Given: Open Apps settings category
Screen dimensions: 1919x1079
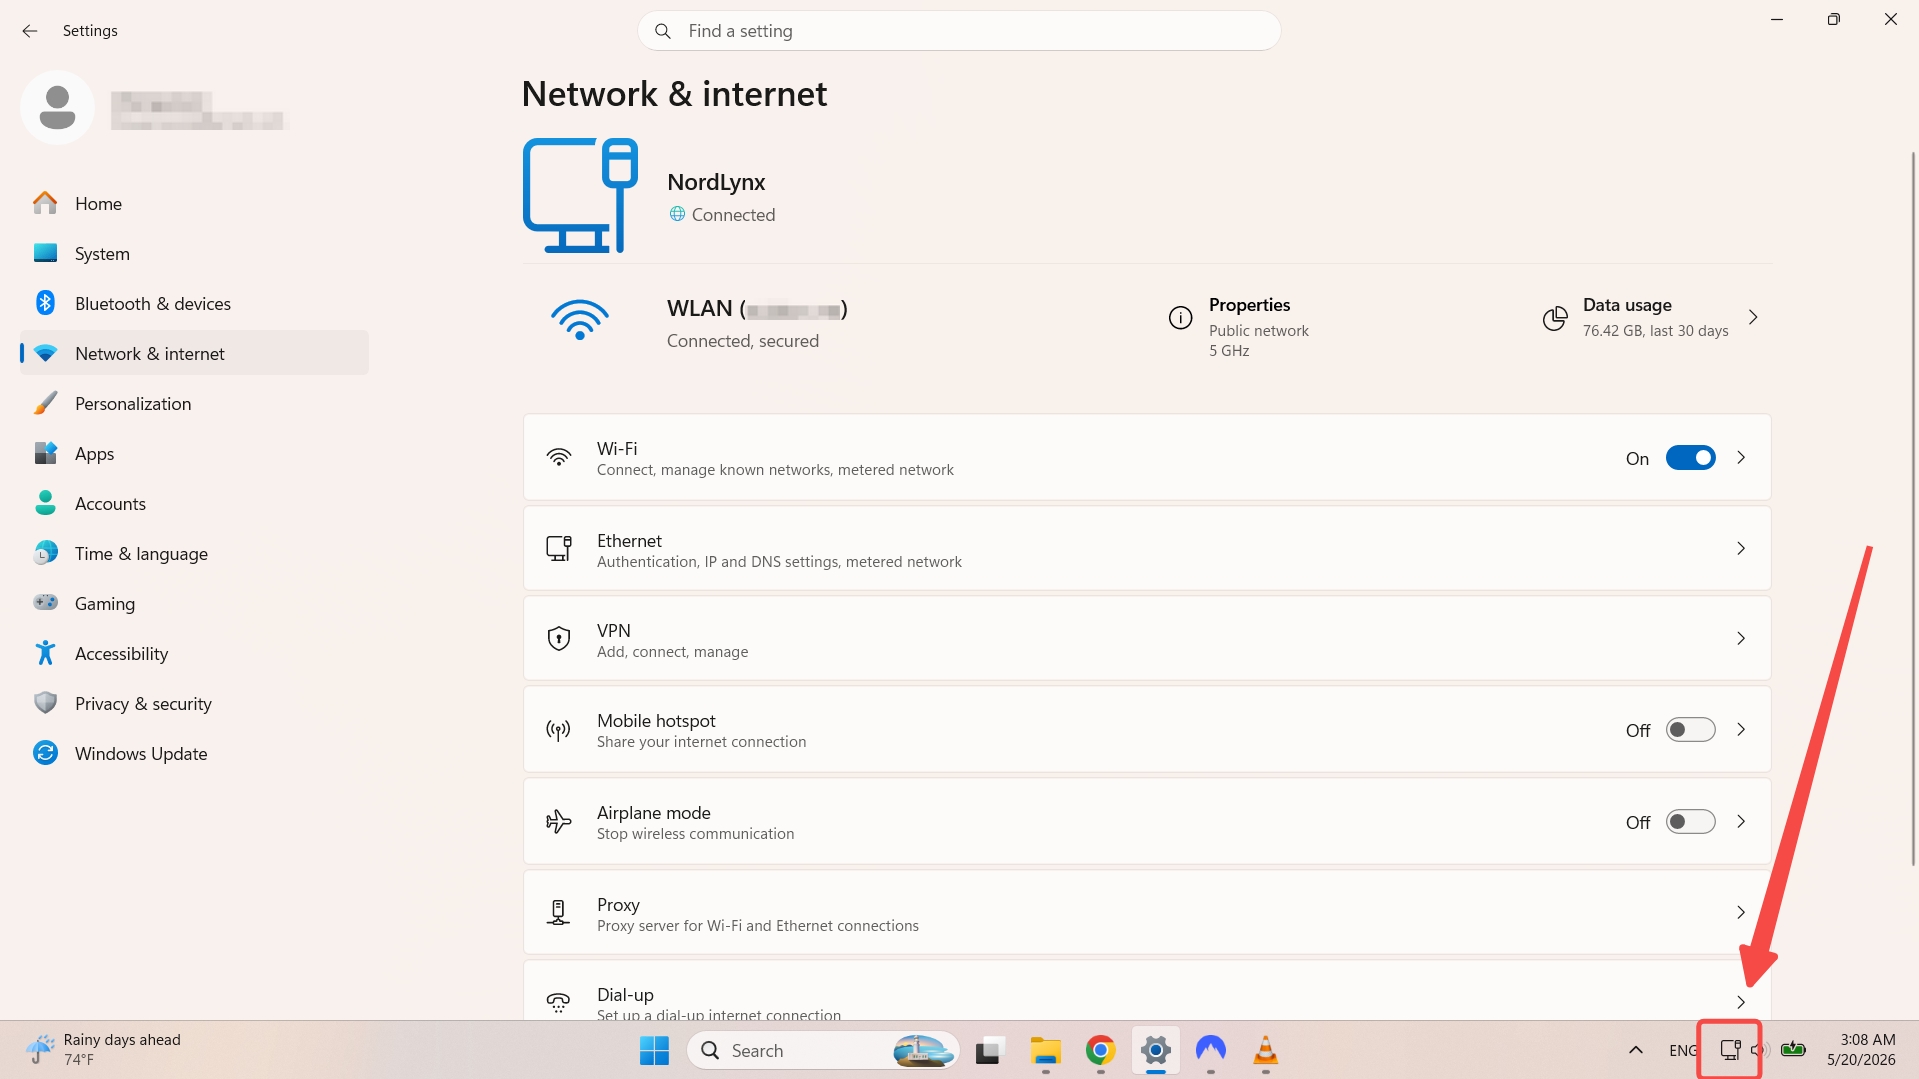Looking at the screenshot, I should click(x=194, y=453).
